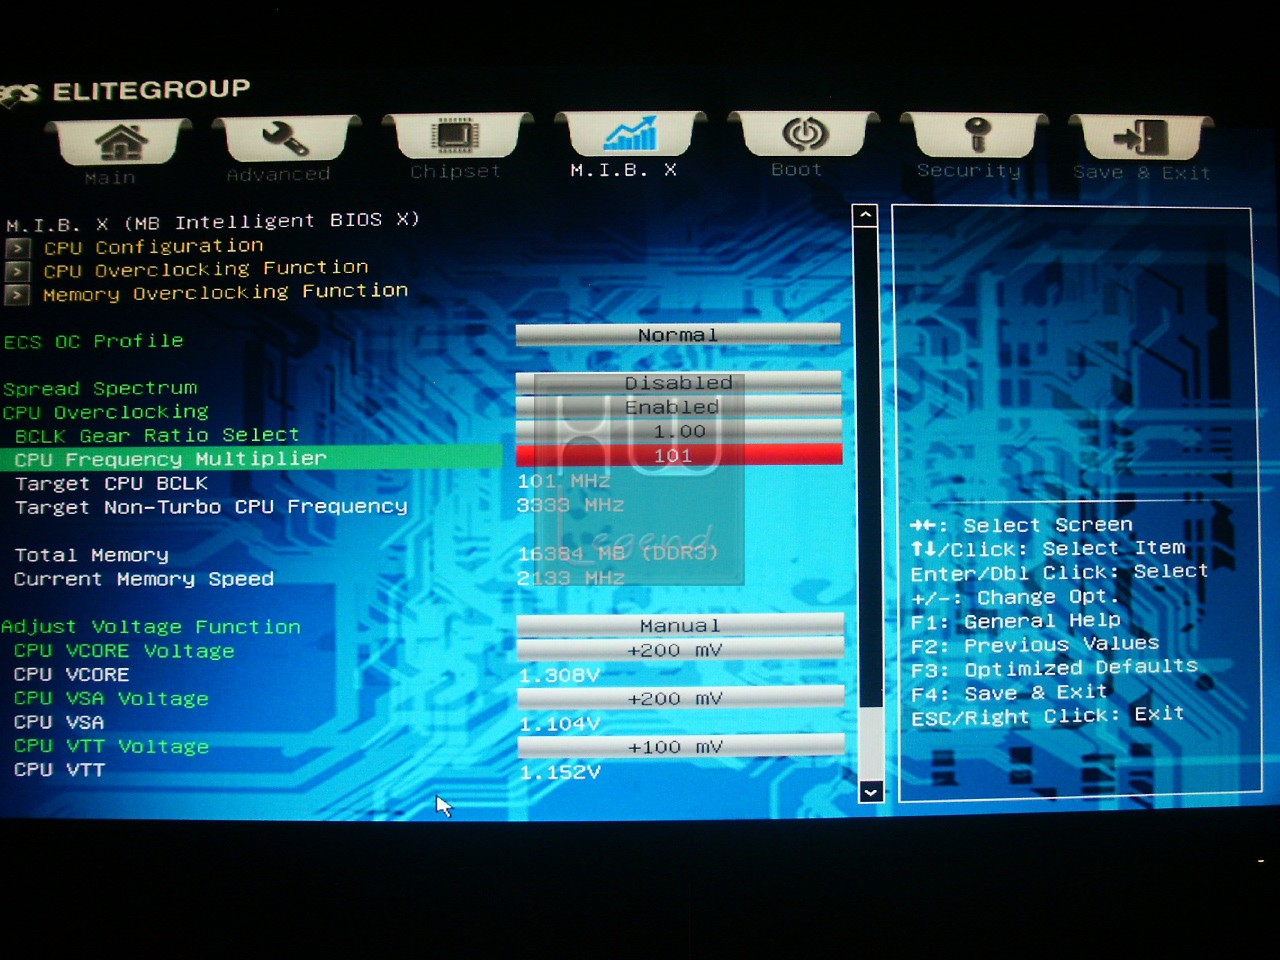The width and height of the screenshot is (1280, 960).
Task: Select CPU VSA Voltage label
Action: pos(111,698)
